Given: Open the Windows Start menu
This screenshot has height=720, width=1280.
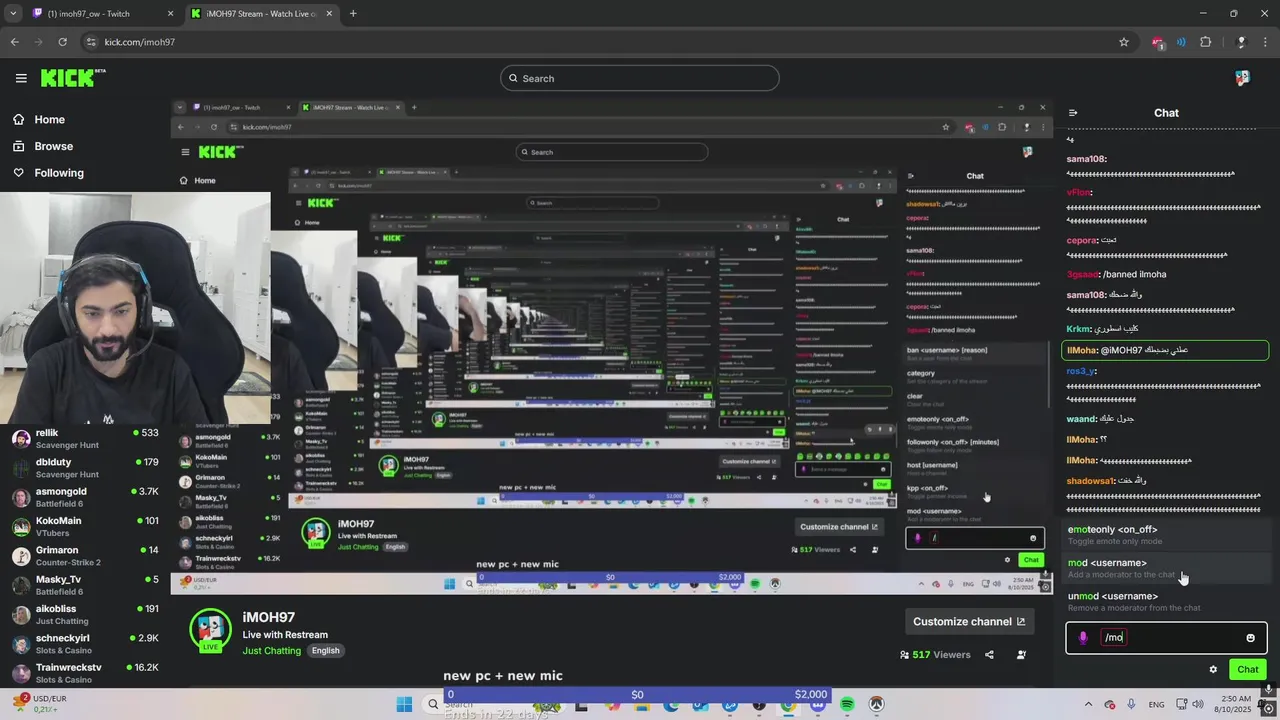Looking at the screenshot, I should pos(404,704).
